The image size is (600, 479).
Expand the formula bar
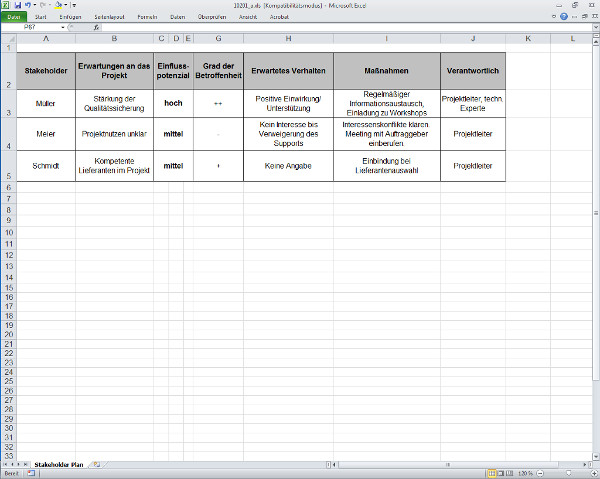point(594,28)
